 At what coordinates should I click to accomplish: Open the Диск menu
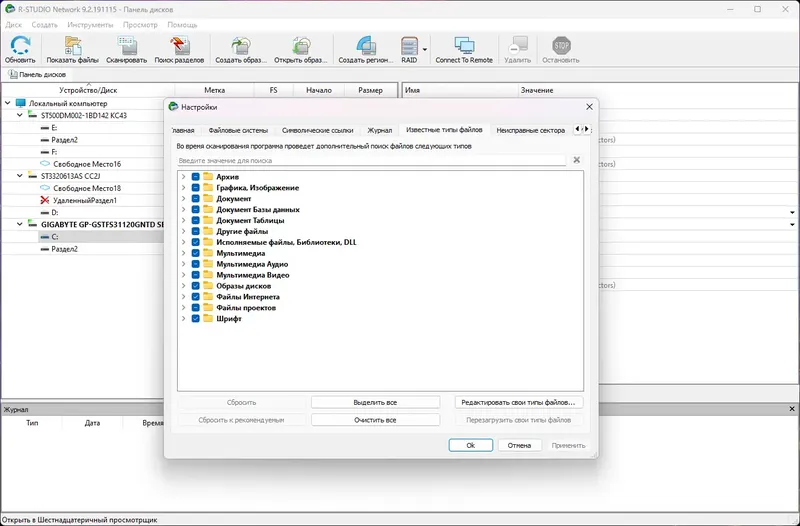[x=13, y=24]
